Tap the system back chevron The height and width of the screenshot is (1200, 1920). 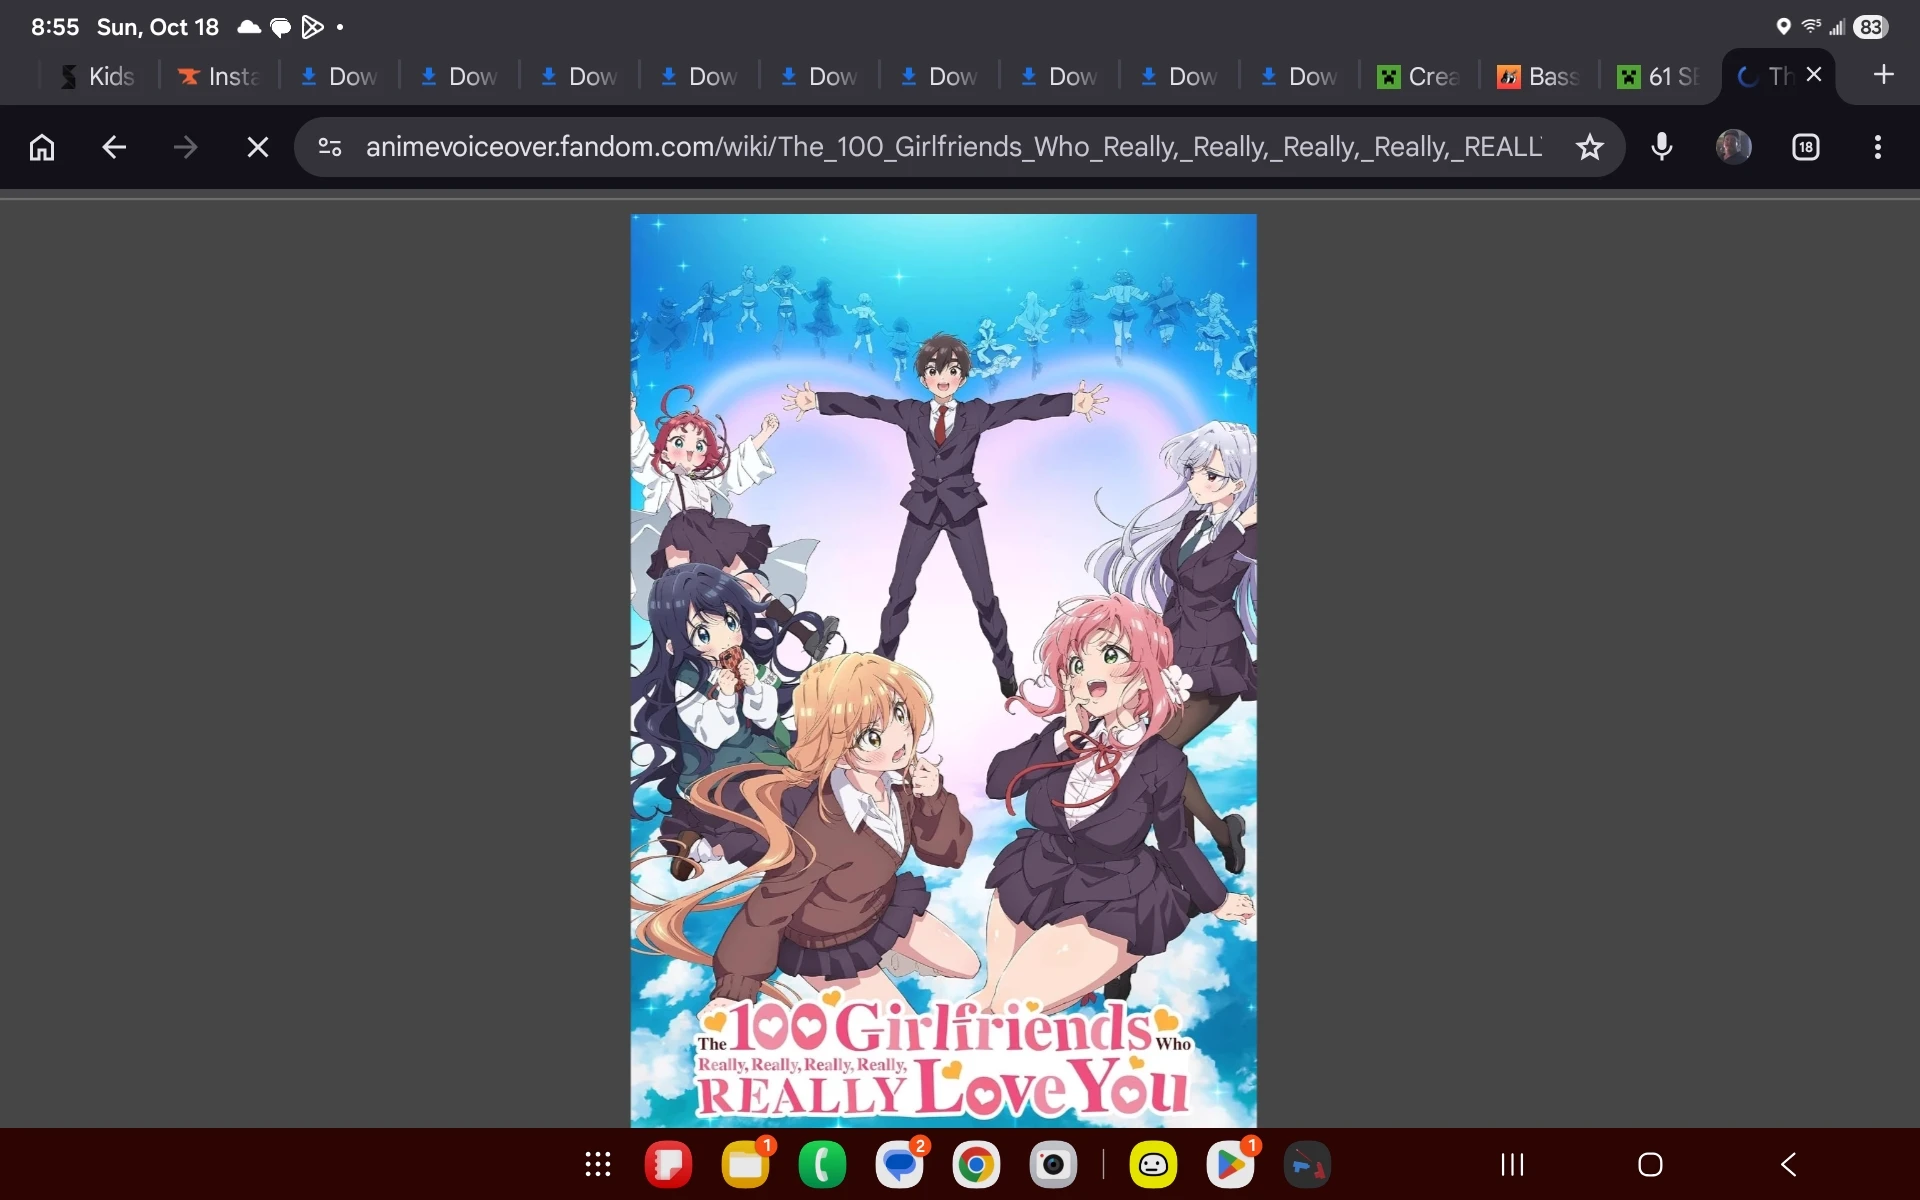click(1788, 1164)
